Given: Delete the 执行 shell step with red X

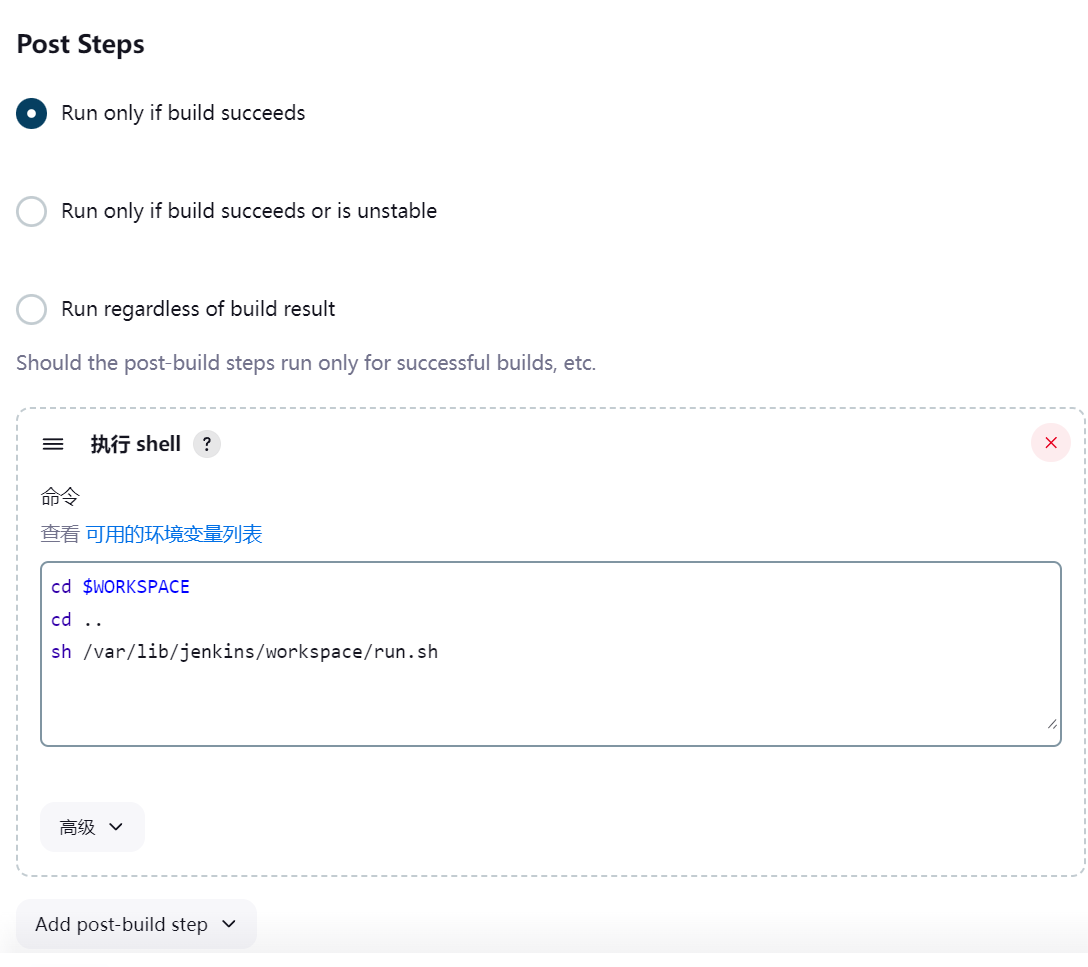Looking at the screenshot, I should pos(1051,443).
